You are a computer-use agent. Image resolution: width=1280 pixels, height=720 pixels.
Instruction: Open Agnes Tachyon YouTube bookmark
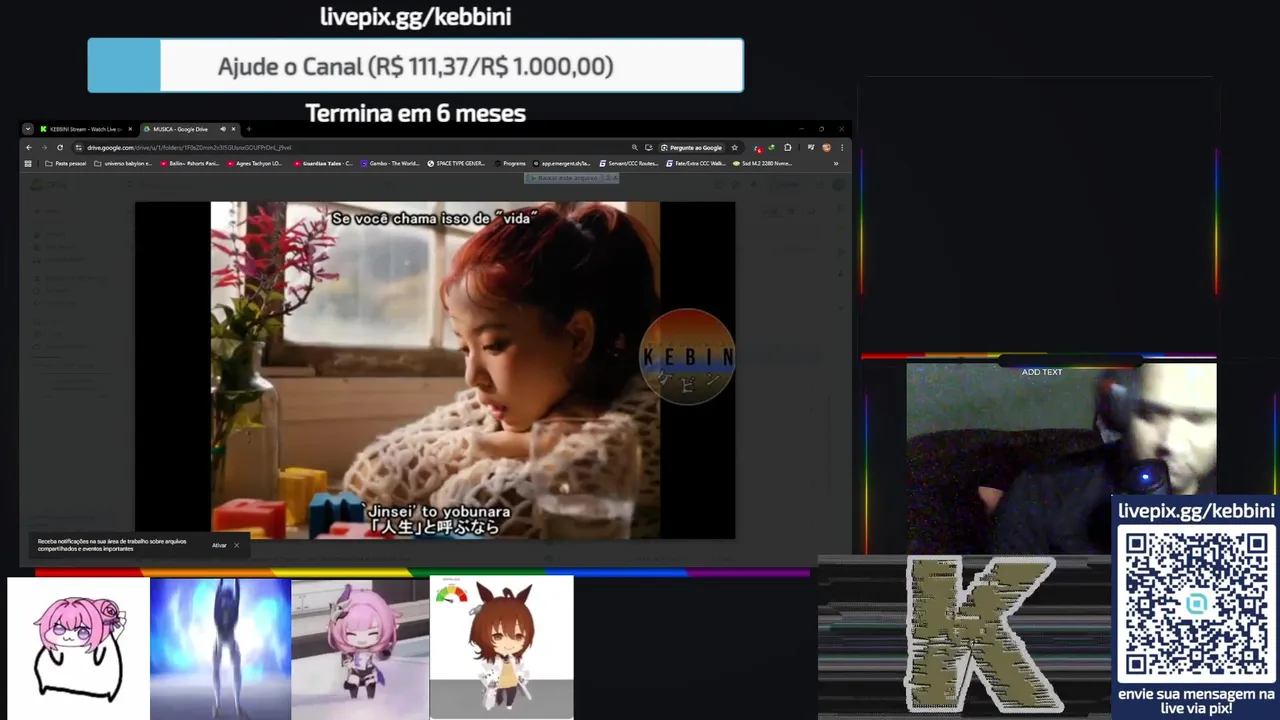(x=256, y=163)
